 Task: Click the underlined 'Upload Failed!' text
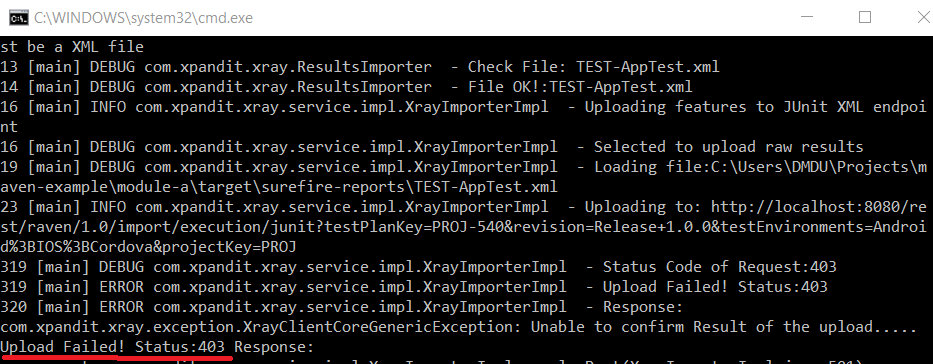63,347
